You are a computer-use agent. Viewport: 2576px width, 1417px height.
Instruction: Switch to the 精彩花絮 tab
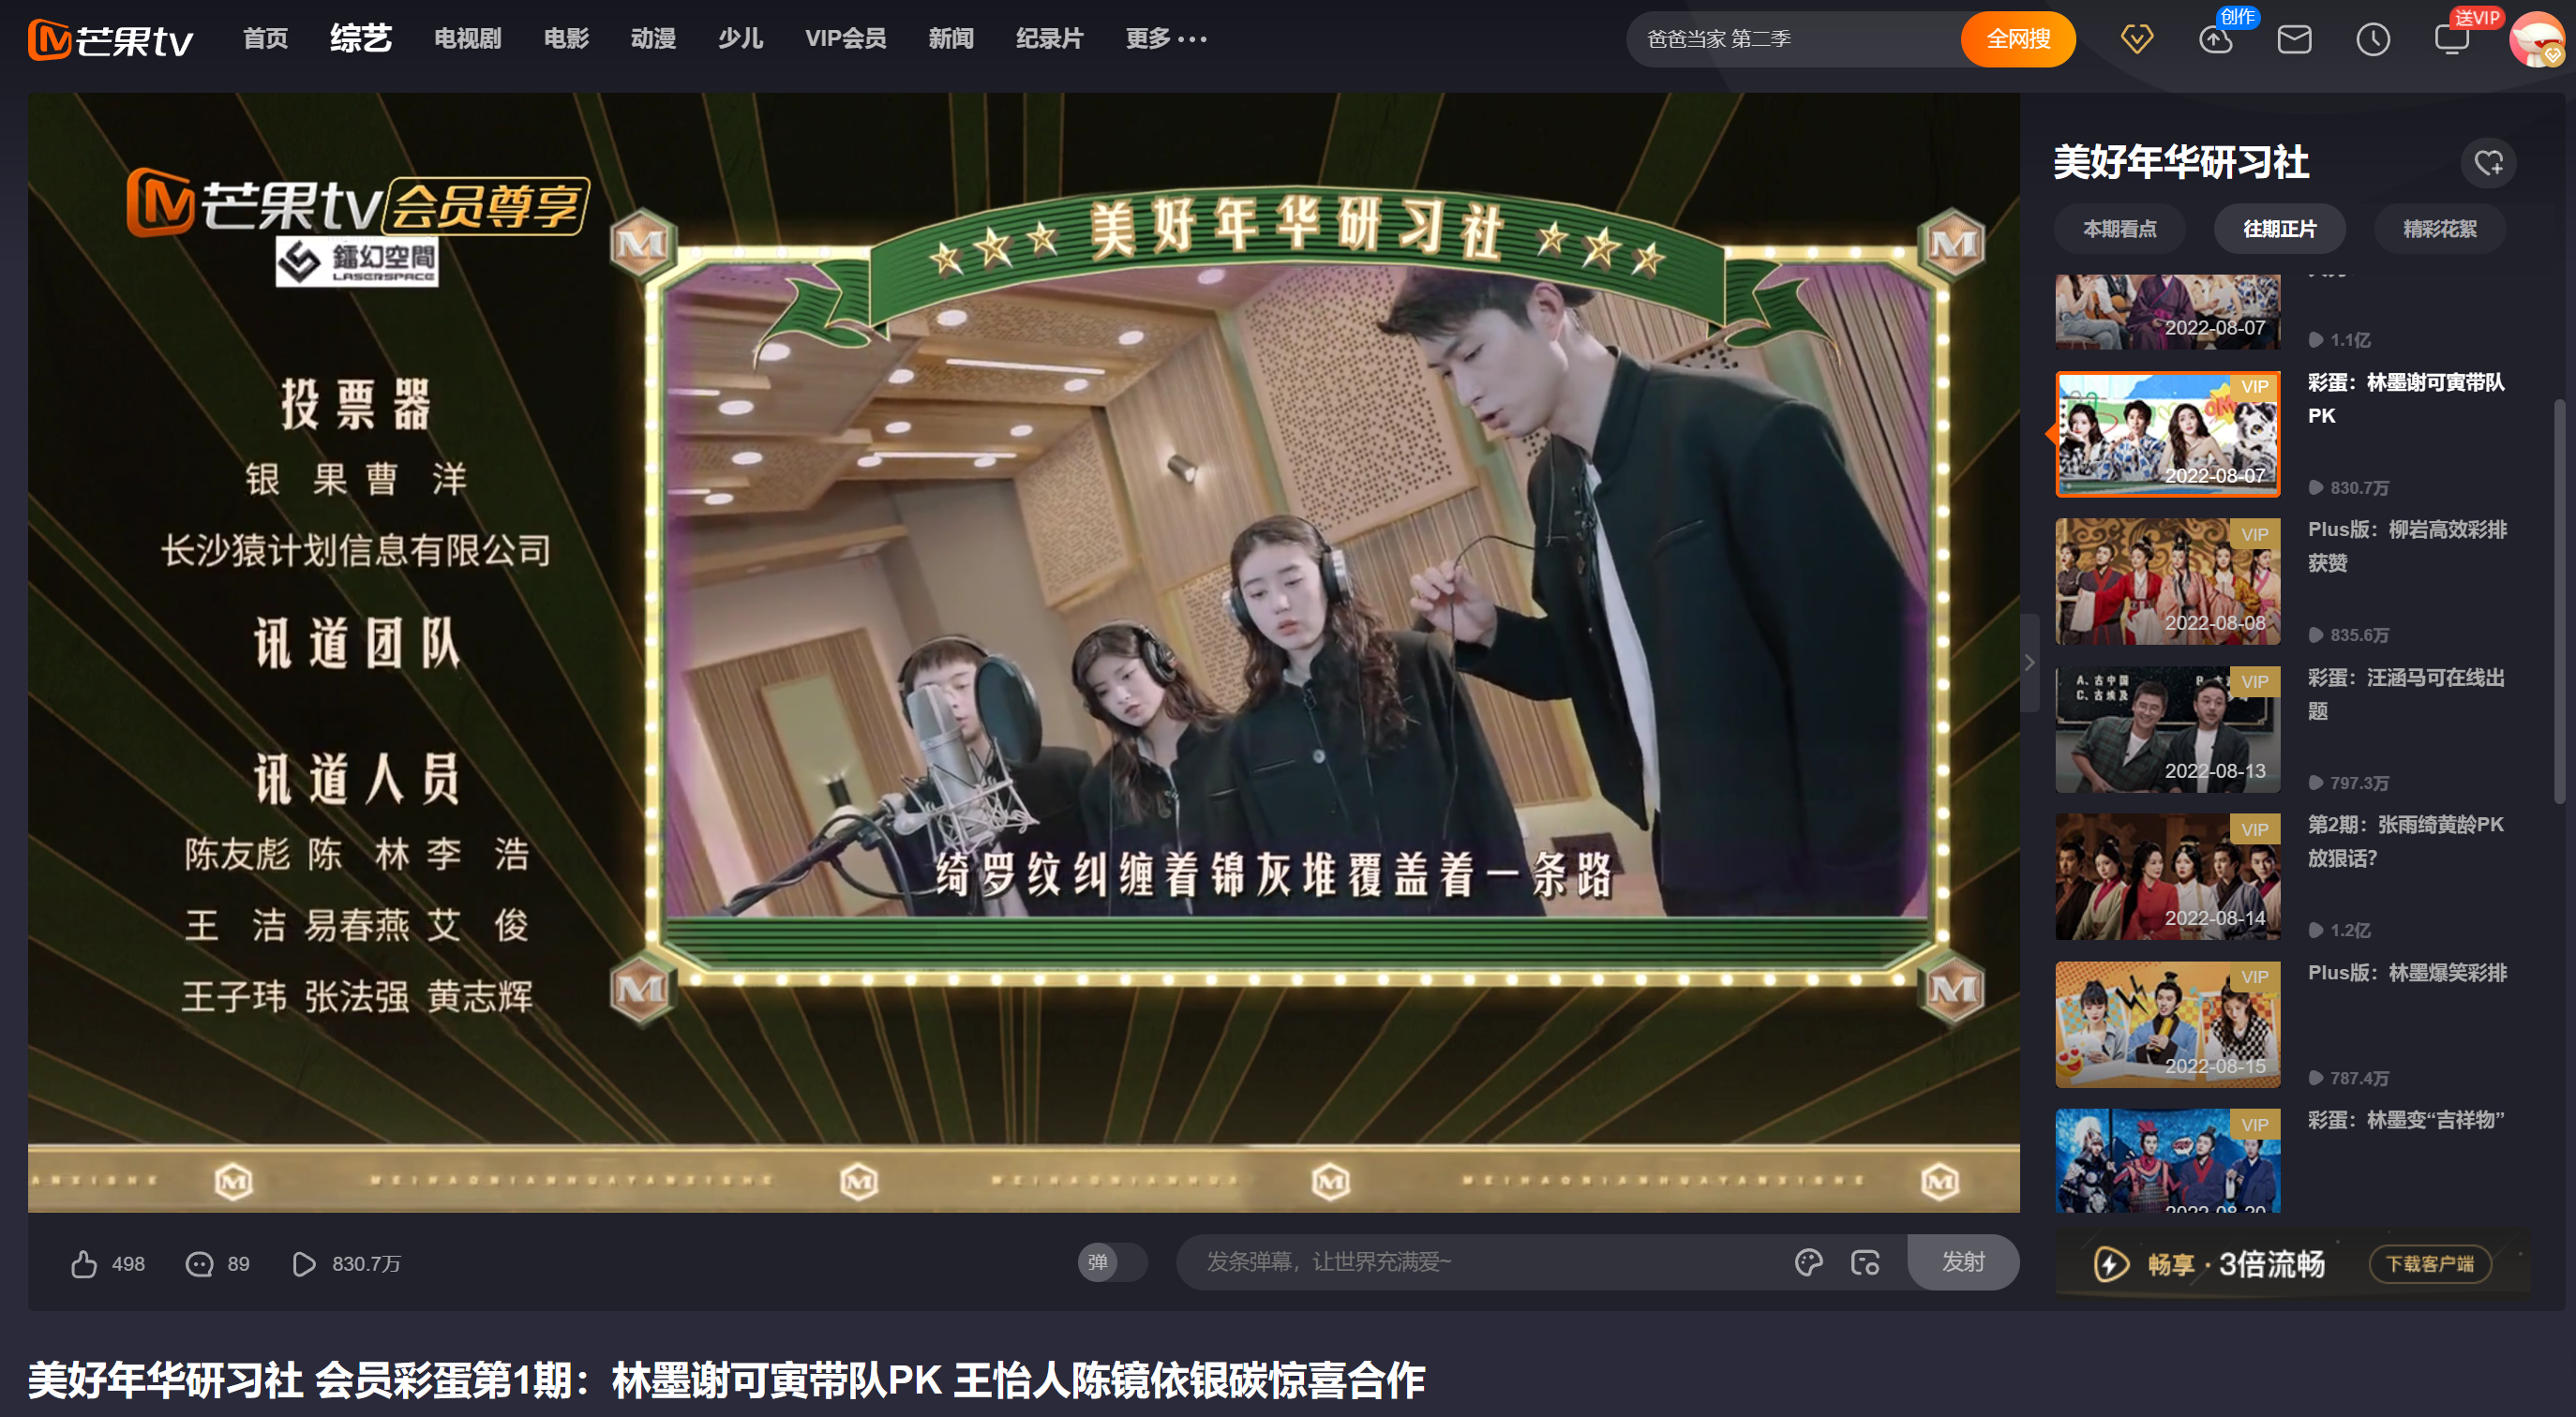(2439, 229)
